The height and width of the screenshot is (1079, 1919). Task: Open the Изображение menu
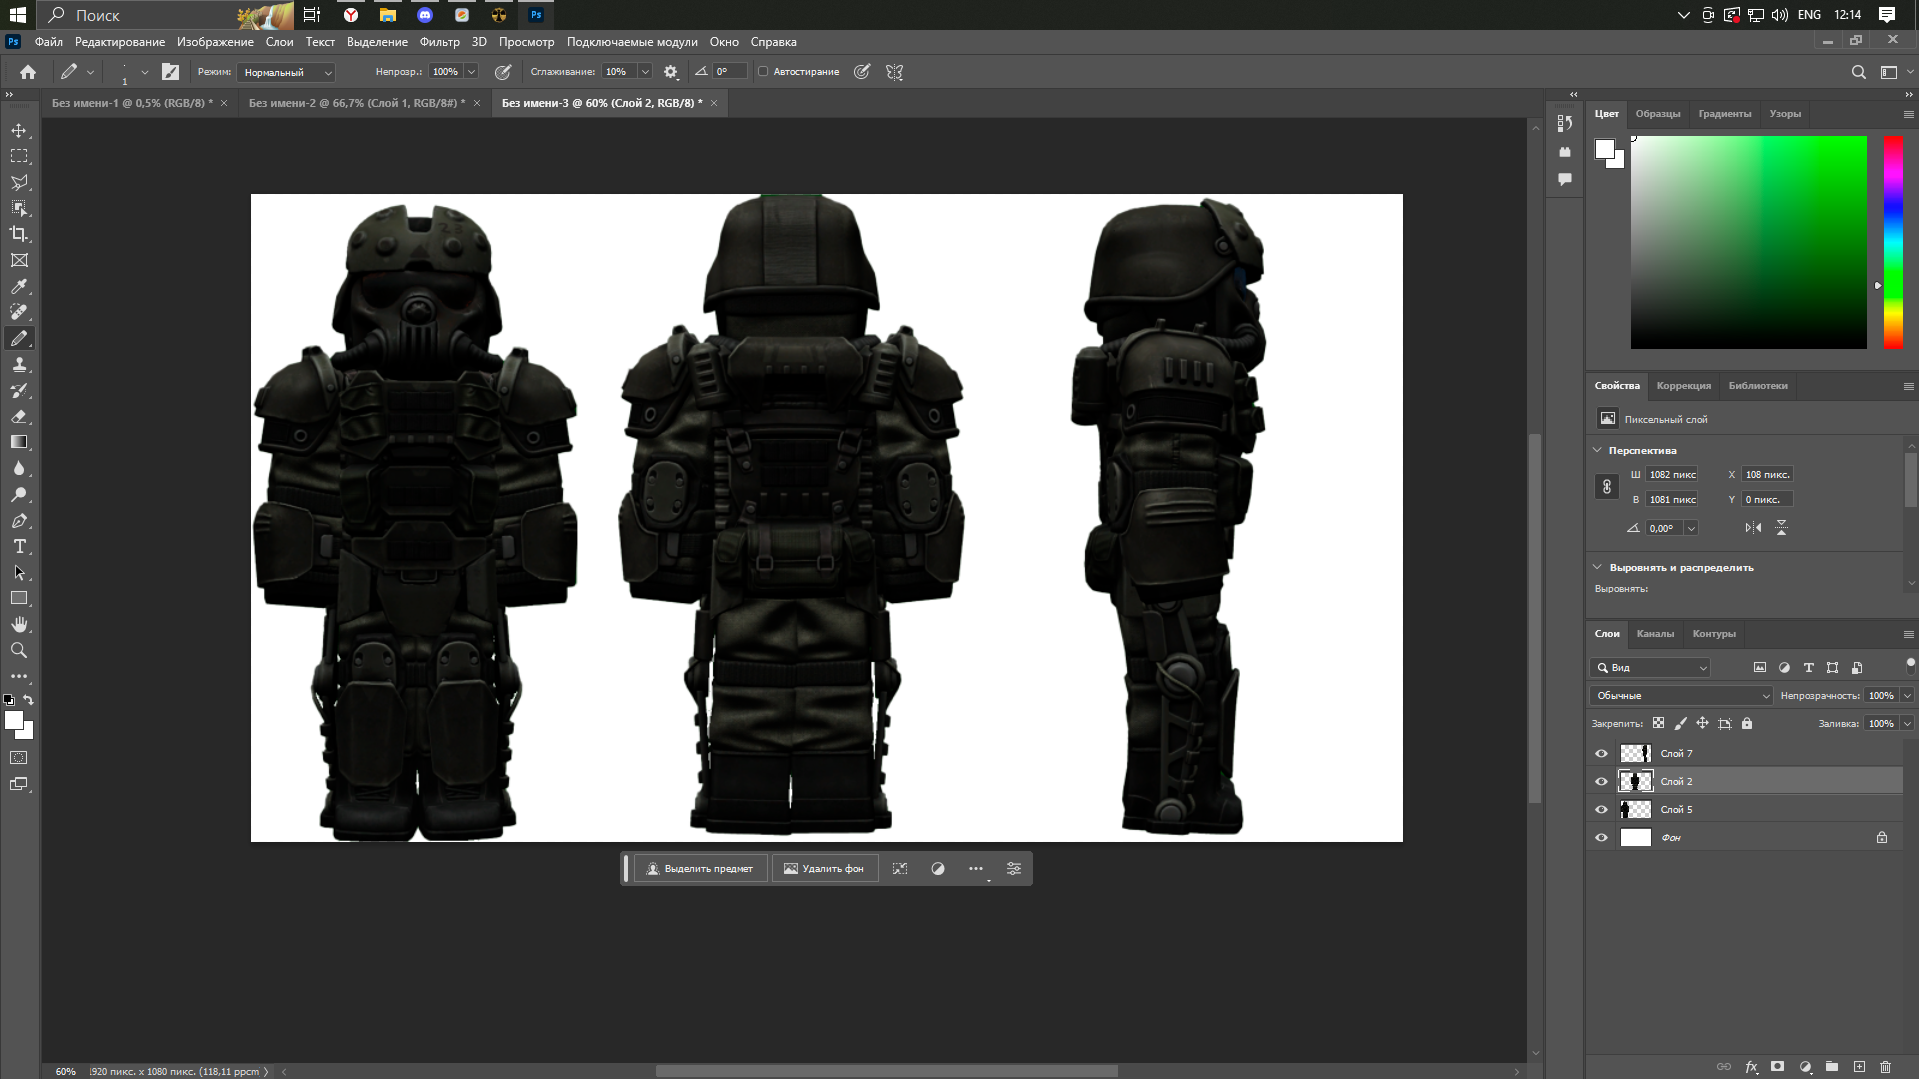coord(215,42)
